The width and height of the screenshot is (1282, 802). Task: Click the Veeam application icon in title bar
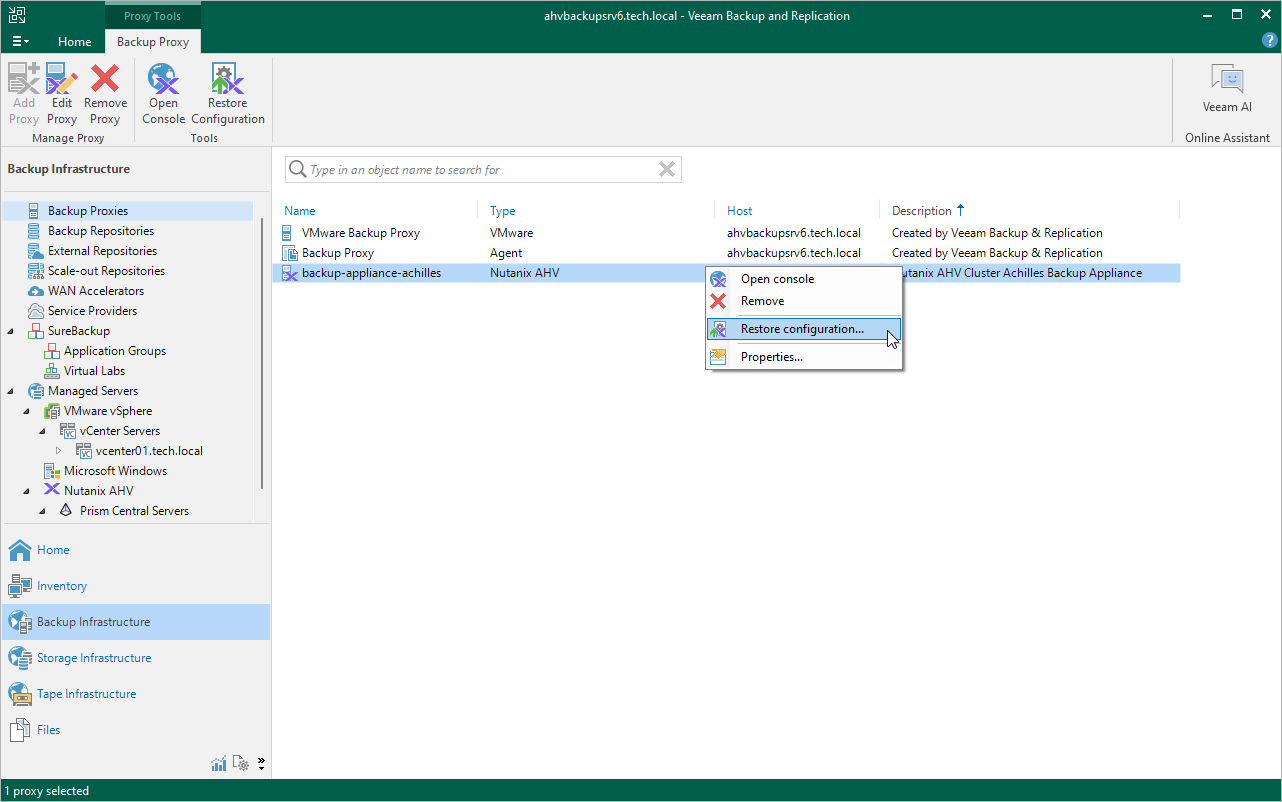pyautogui.click(x=16, y=15)
